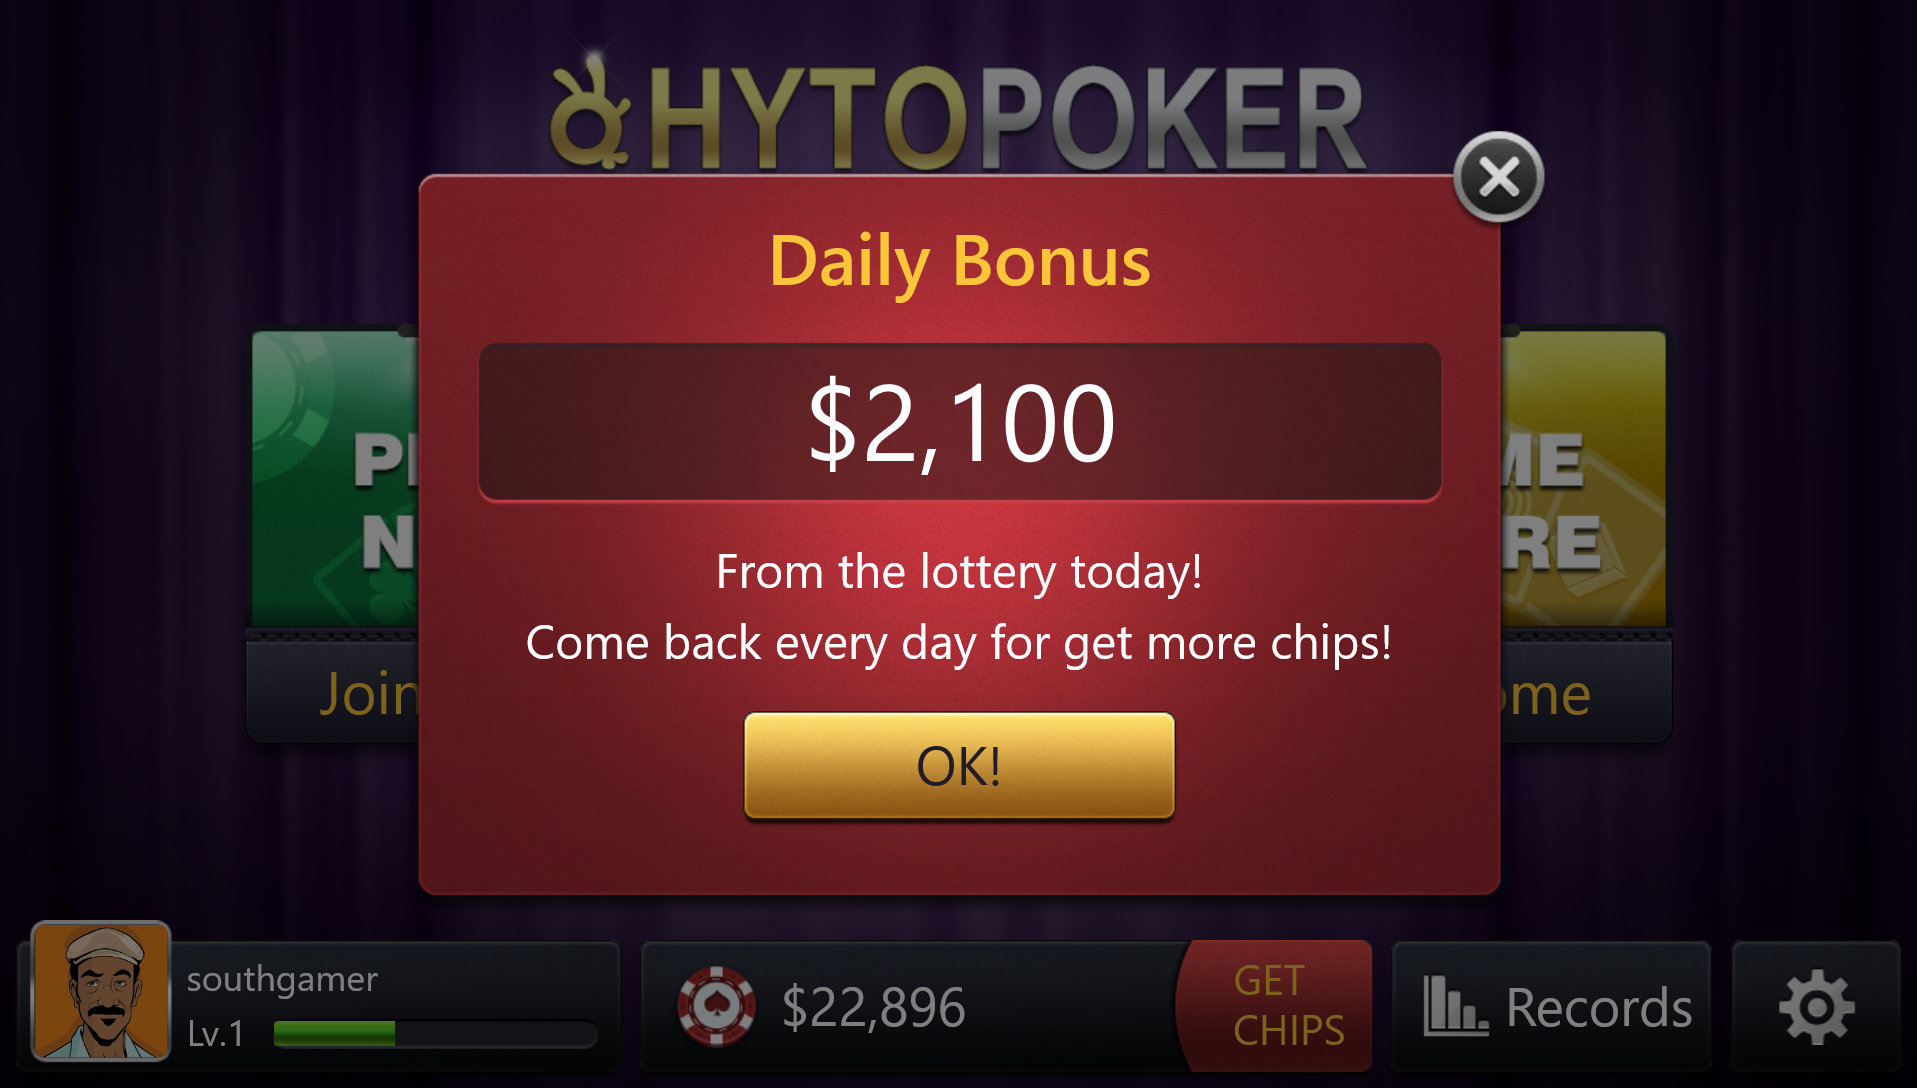
Task: Tap the gold game card on right
Action: (1583, 478)
